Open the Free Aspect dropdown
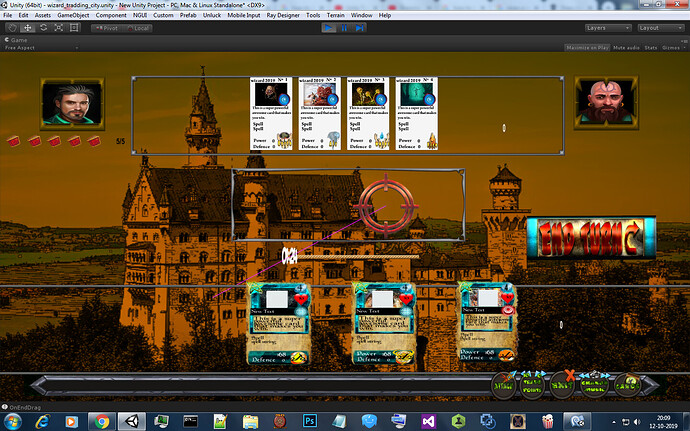Image resolution: width=690 pixels, height=431 pixels. [x=41, y=48]
